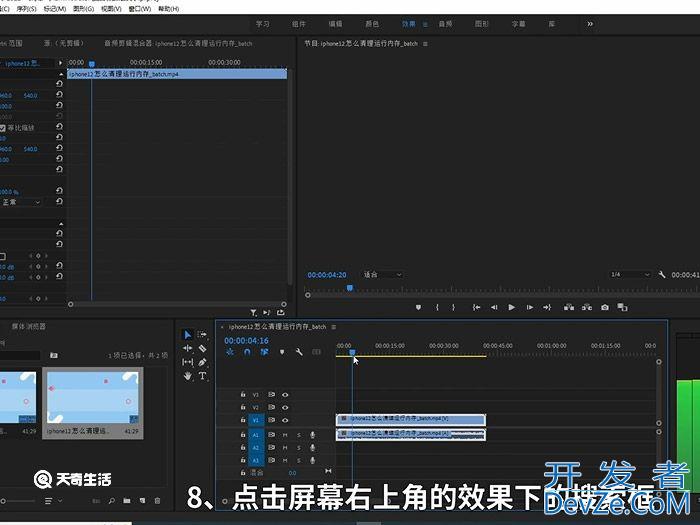This screenshot has height=525, width=700.
Task: Open Comparison View button
Action: click(622, 307)
